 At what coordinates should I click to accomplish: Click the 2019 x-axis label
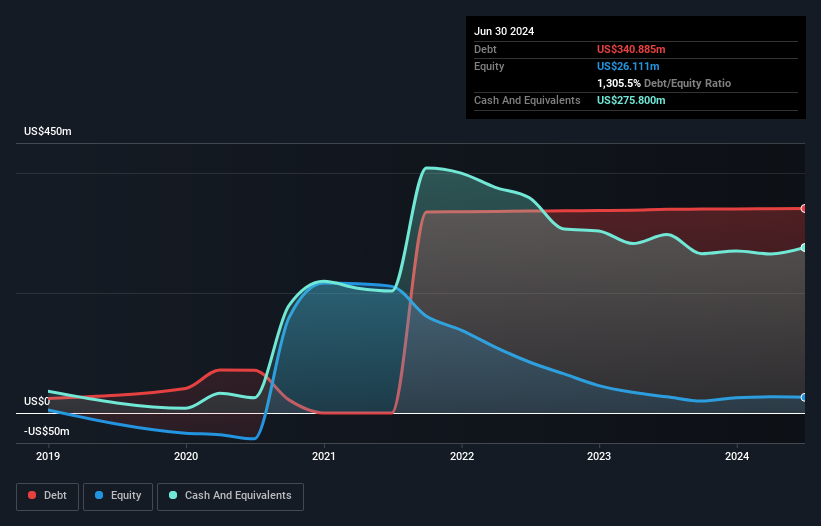point(48,456)
